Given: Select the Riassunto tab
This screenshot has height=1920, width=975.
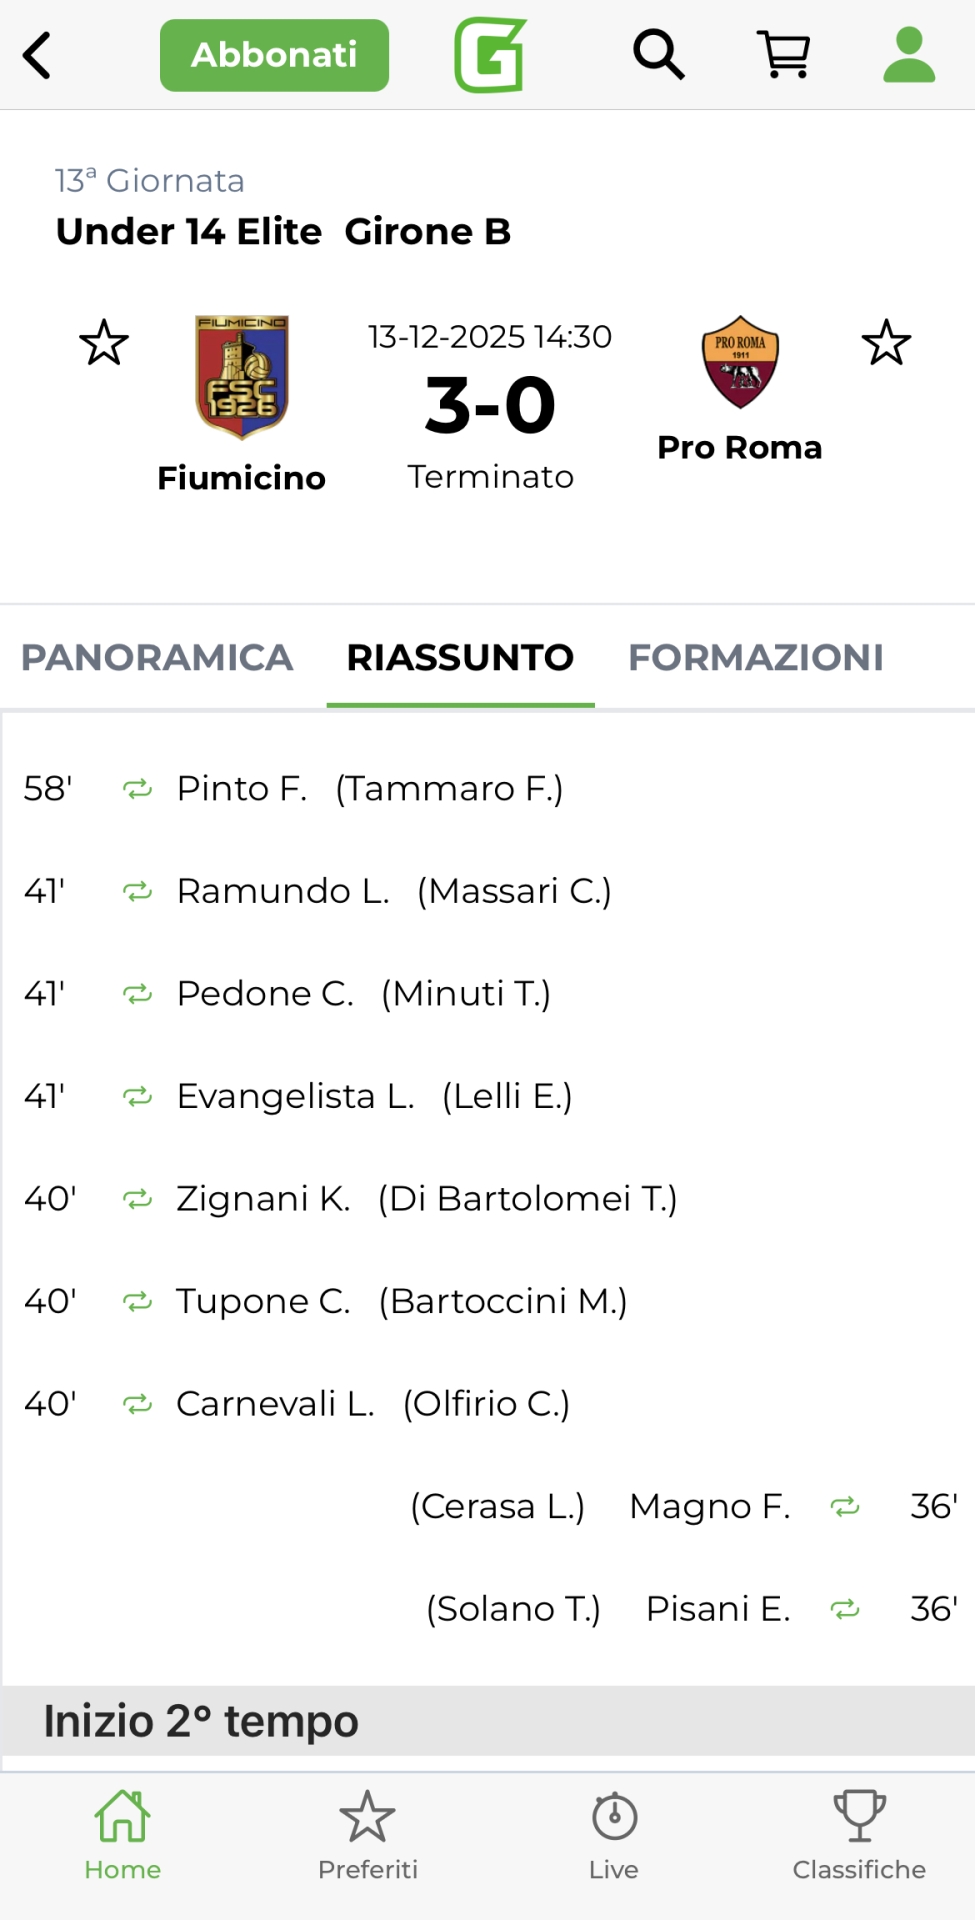Looking at the screenshot, I should coord(460,657).
